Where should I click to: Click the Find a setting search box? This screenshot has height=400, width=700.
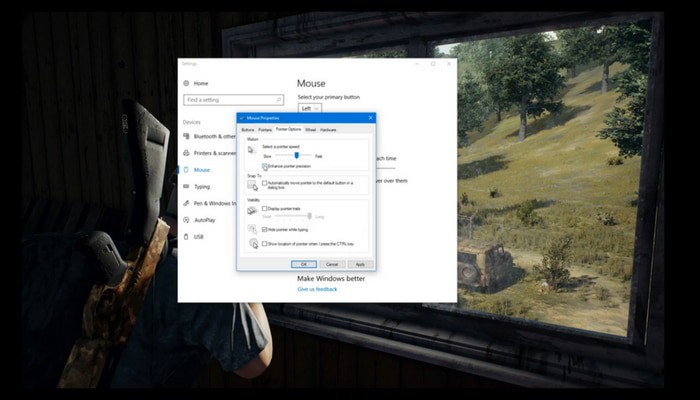point(233,100)
